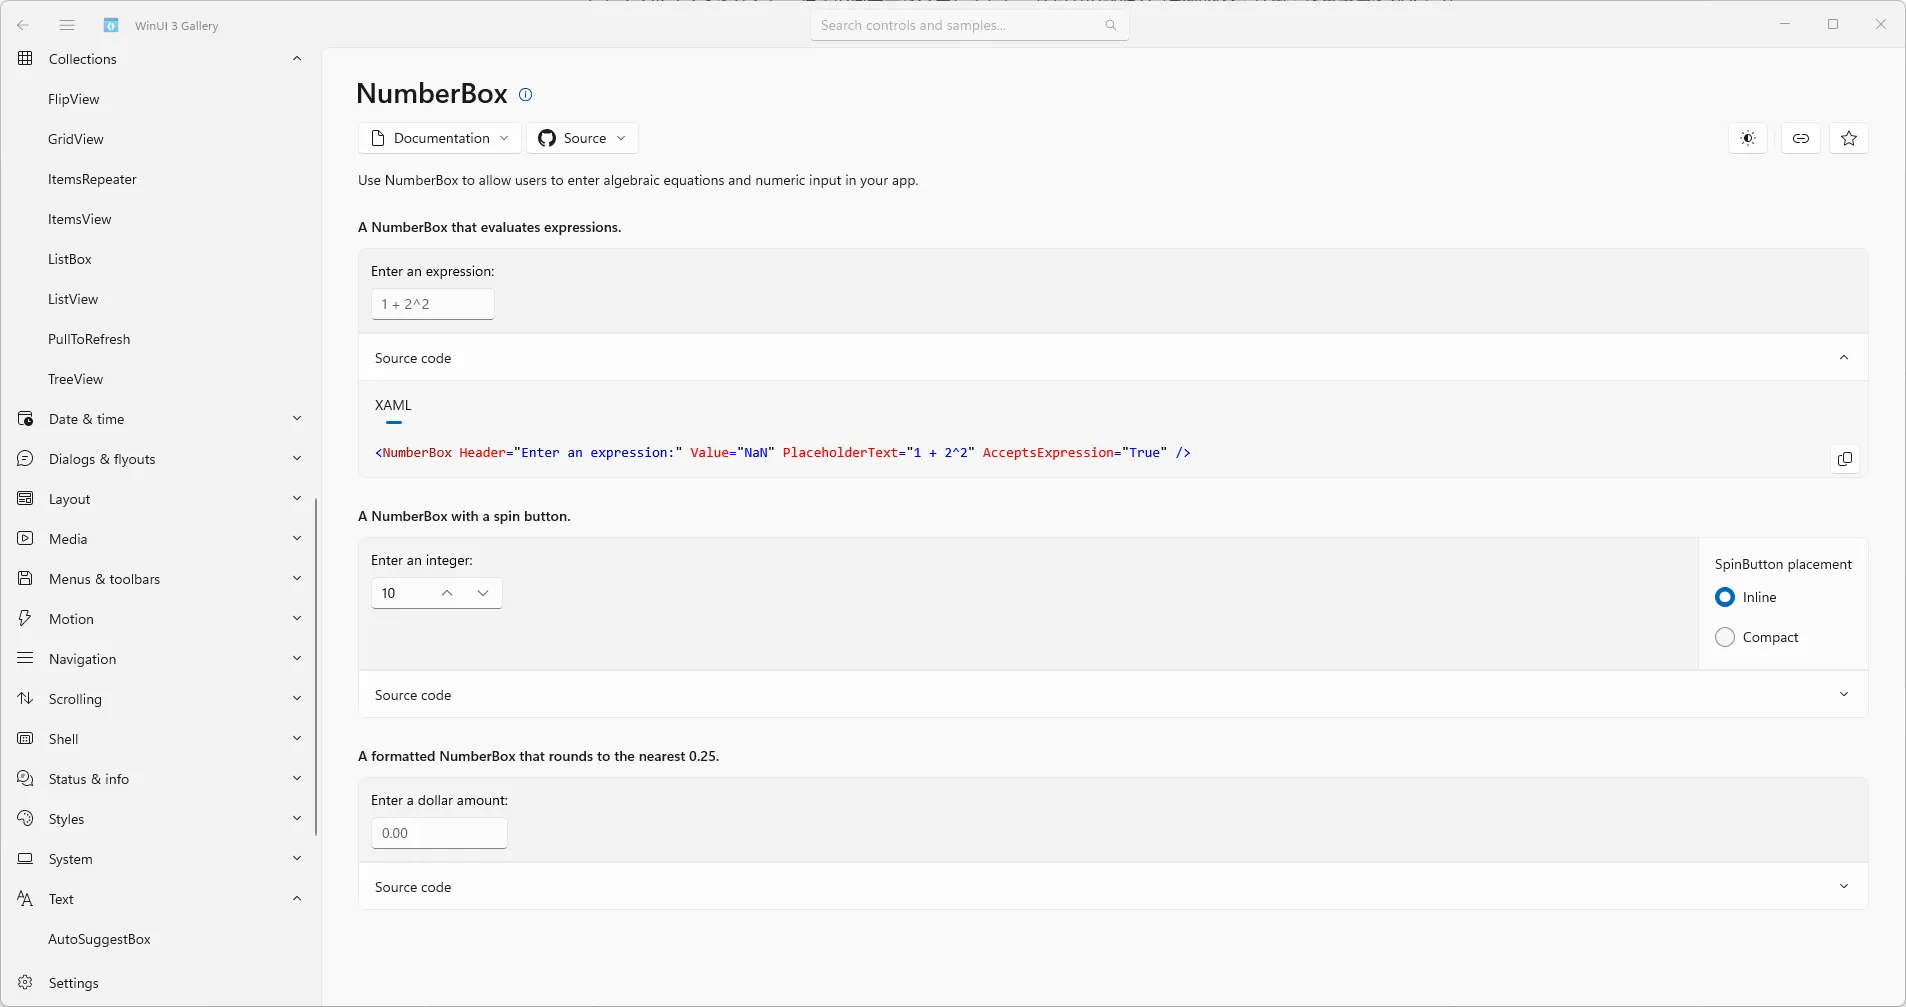Click the expression NumberBox field
The image size is (1906, 1007).
433,304
